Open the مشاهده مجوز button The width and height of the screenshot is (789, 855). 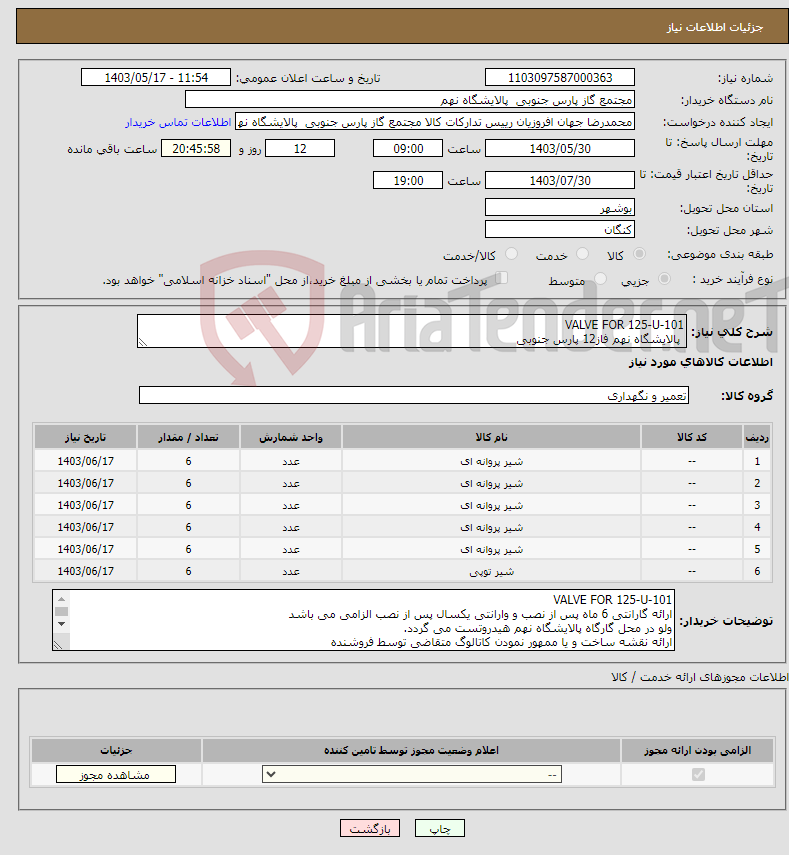click(x=116, y=774)
